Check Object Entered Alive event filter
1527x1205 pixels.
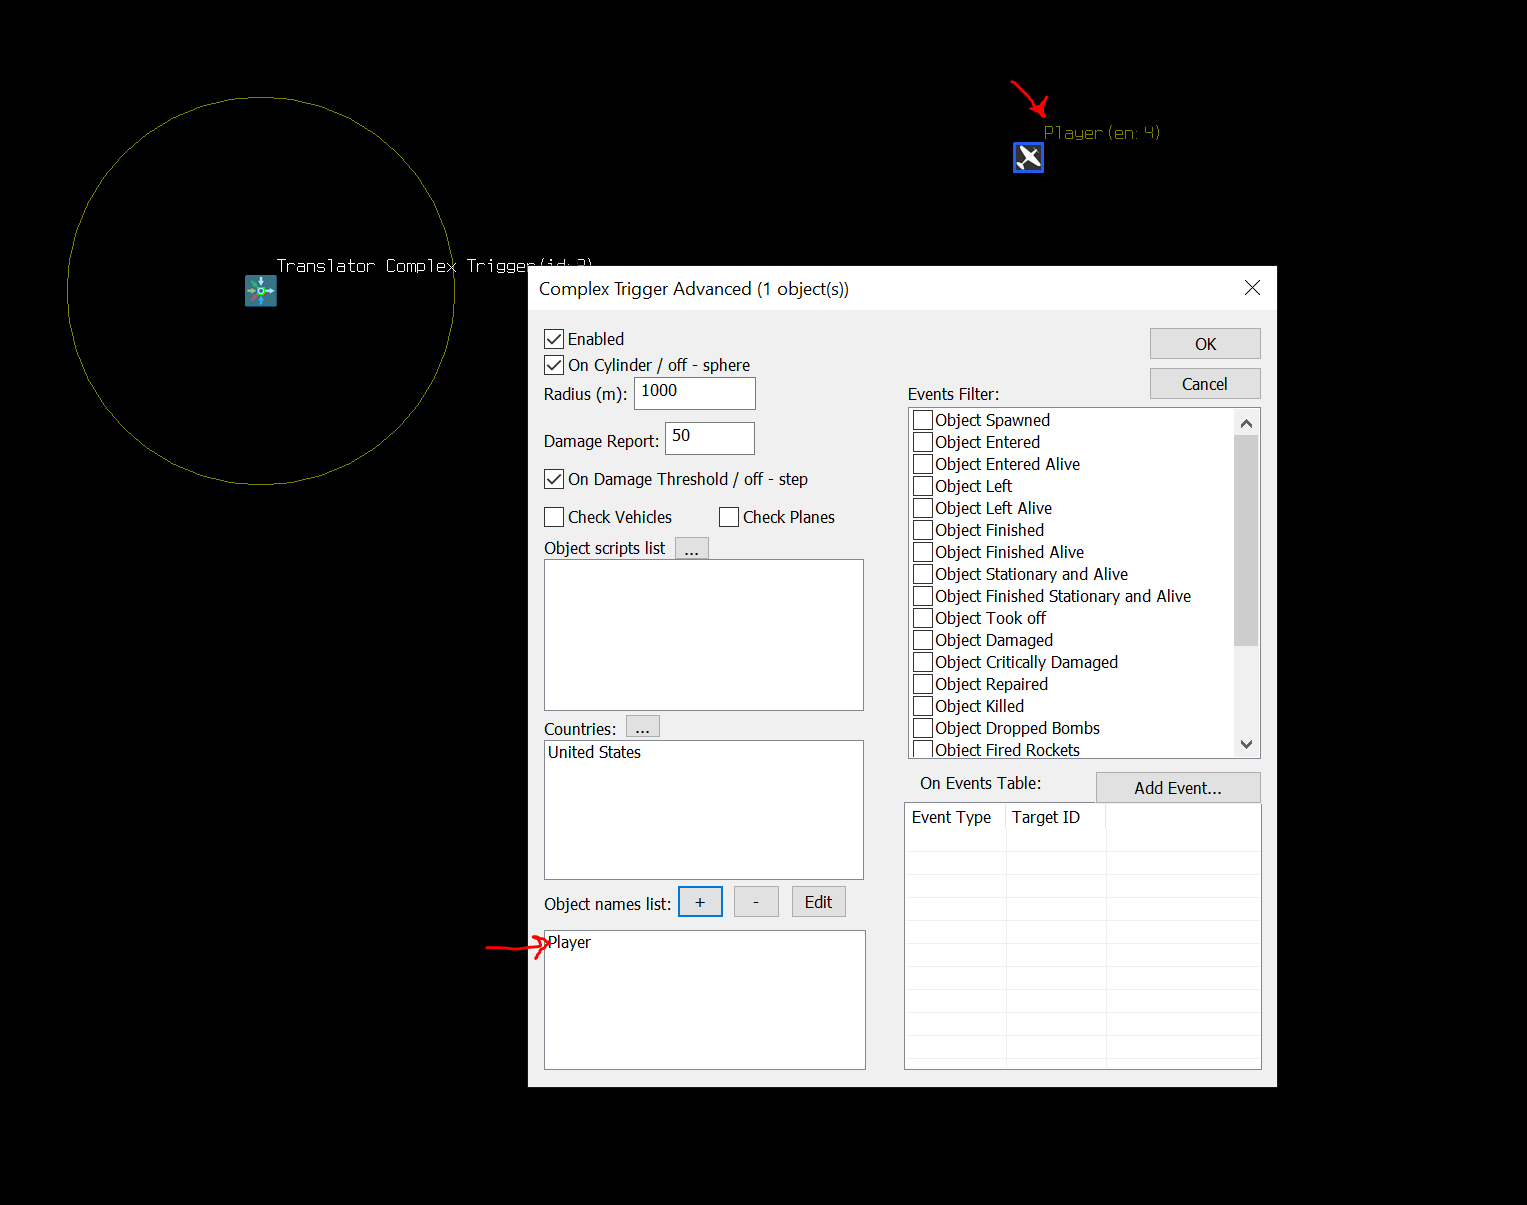click(923, 464)
